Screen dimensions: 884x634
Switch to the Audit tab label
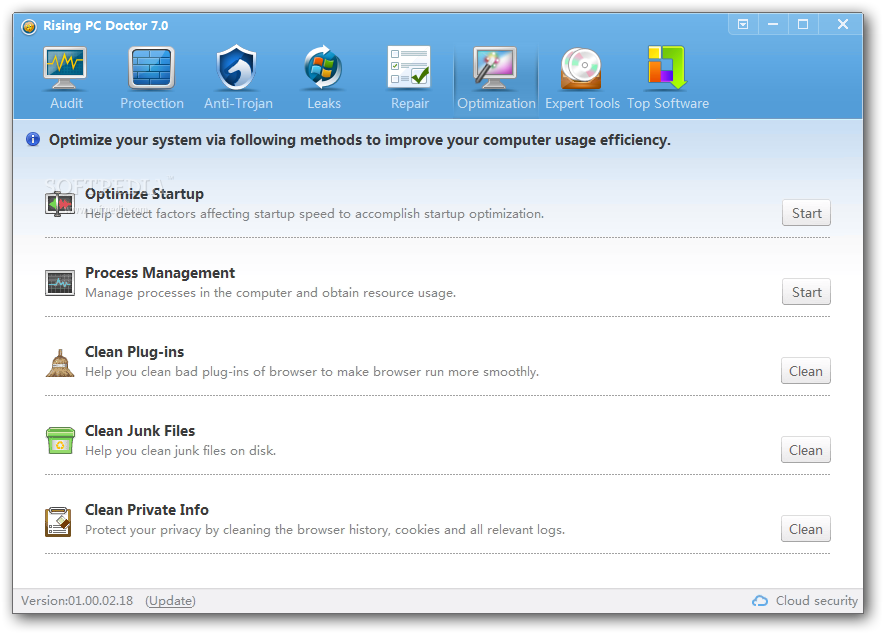pyautogui.click(x=67, y=104)
